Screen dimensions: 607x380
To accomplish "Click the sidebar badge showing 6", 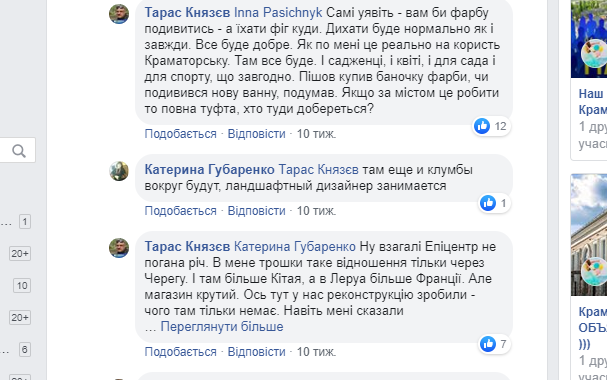I will click(x=25, y=349).
